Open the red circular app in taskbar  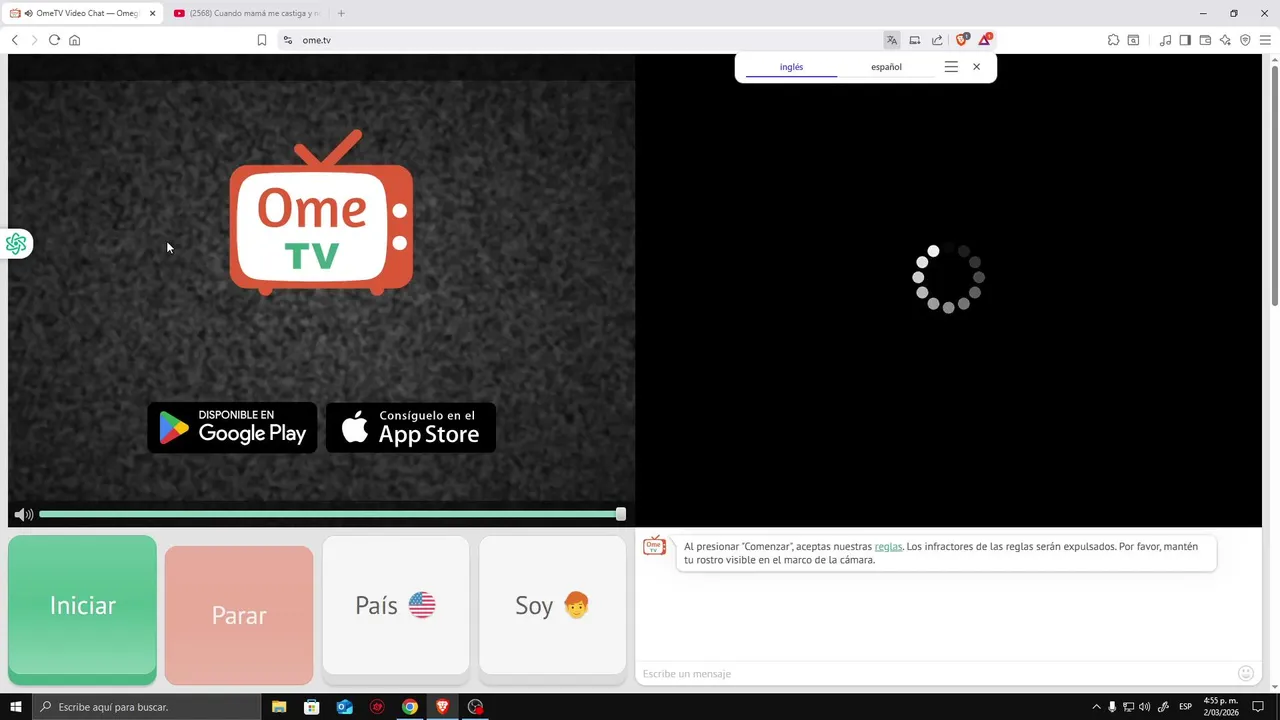point(377,707)
